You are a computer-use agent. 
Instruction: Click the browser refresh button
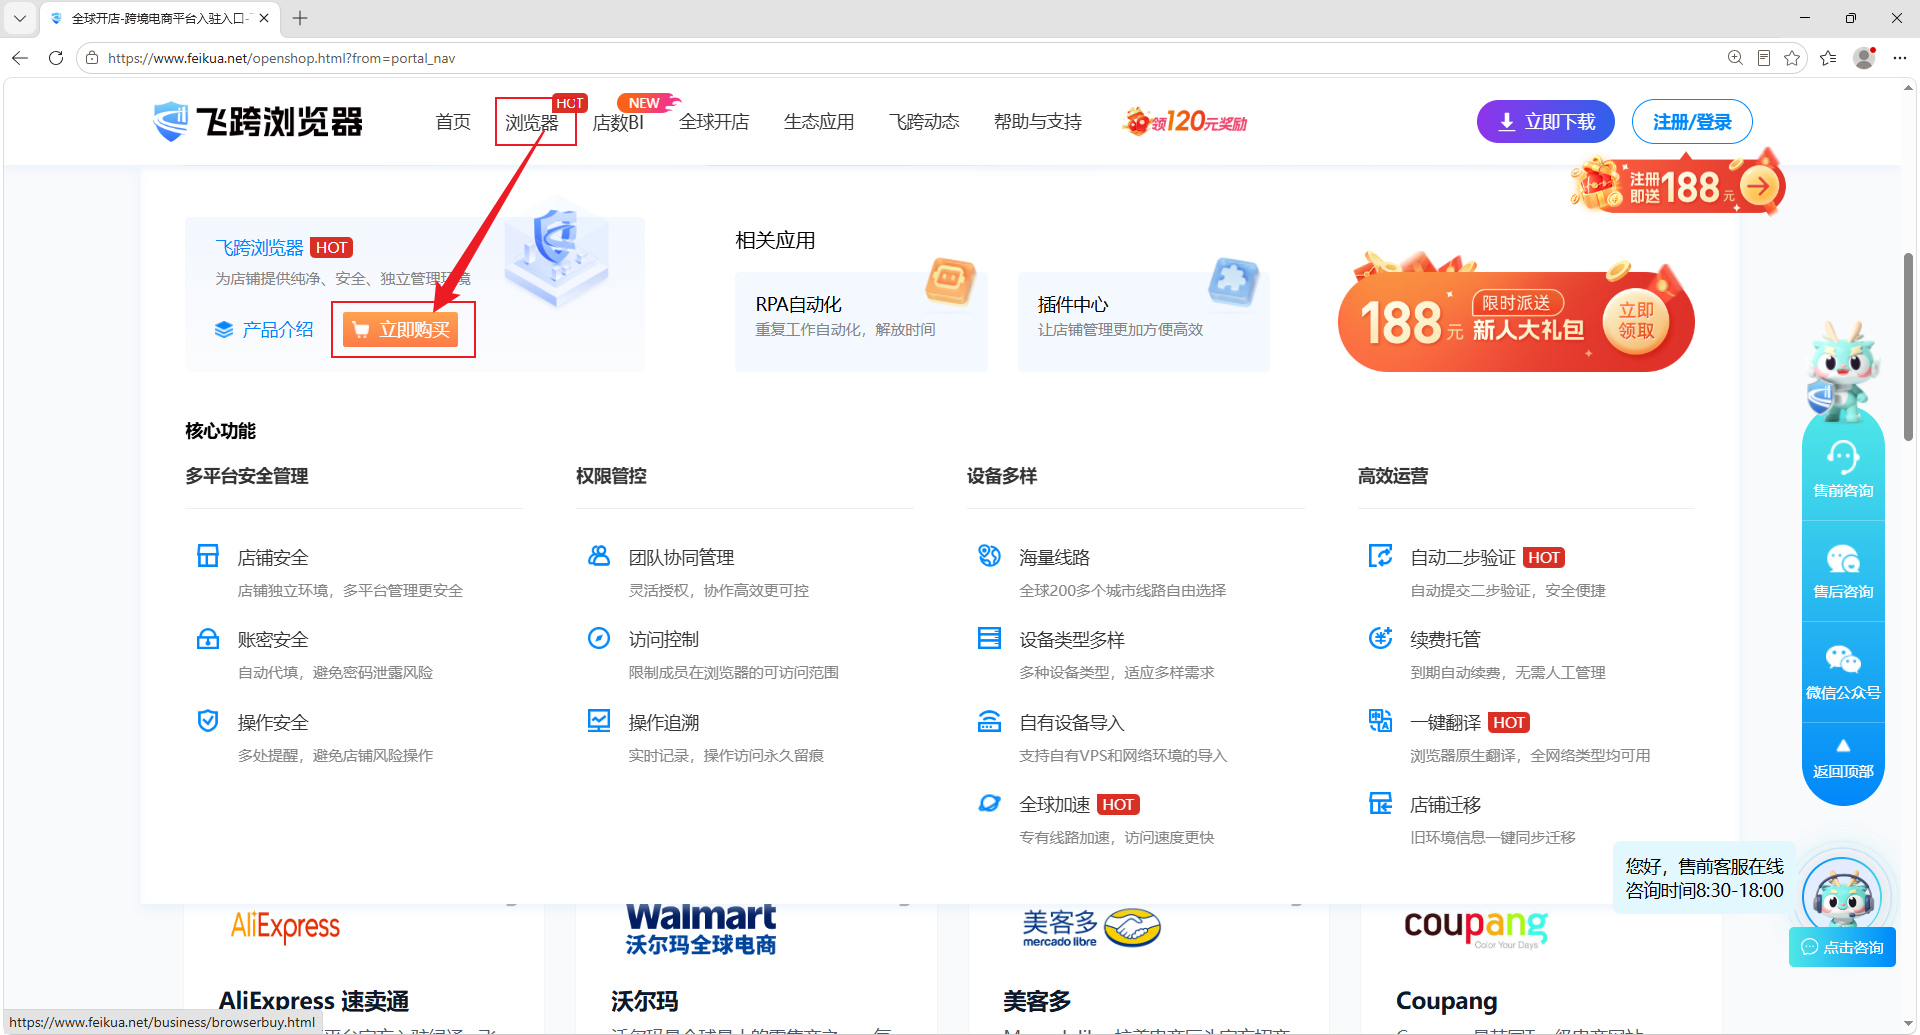(56, 58)
